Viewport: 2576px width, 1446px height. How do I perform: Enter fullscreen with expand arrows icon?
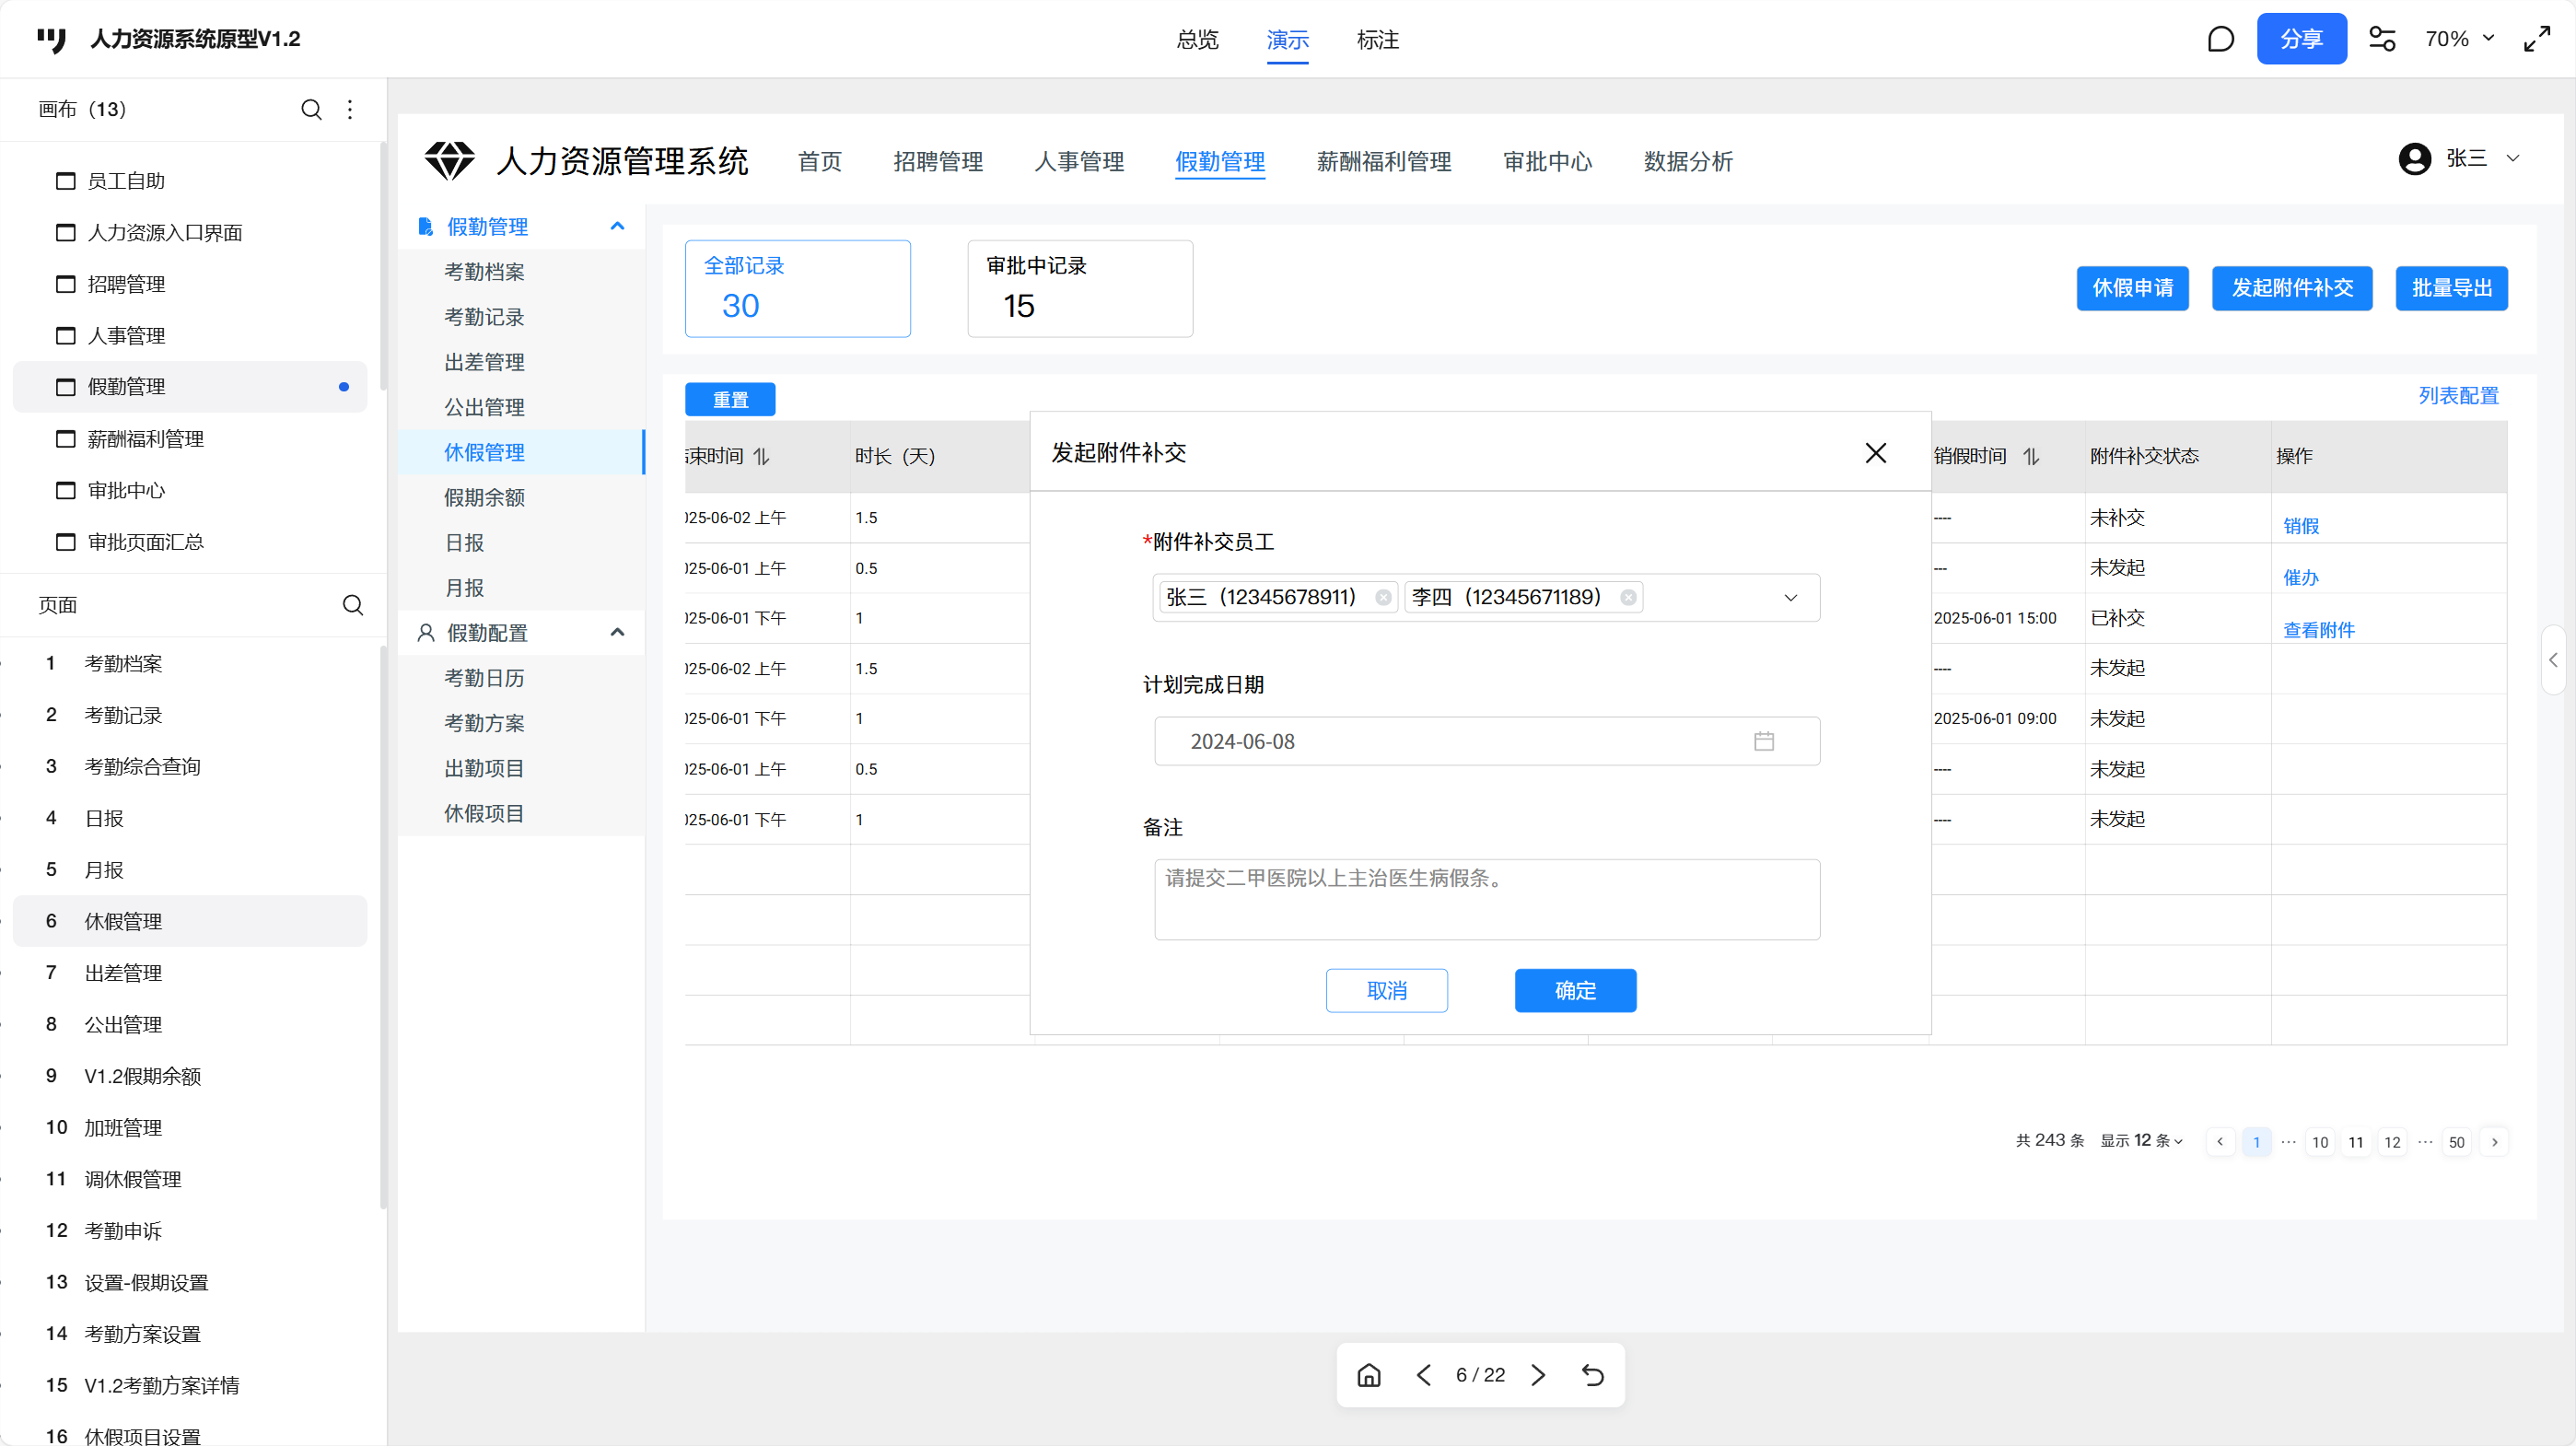click(2537, 39)
